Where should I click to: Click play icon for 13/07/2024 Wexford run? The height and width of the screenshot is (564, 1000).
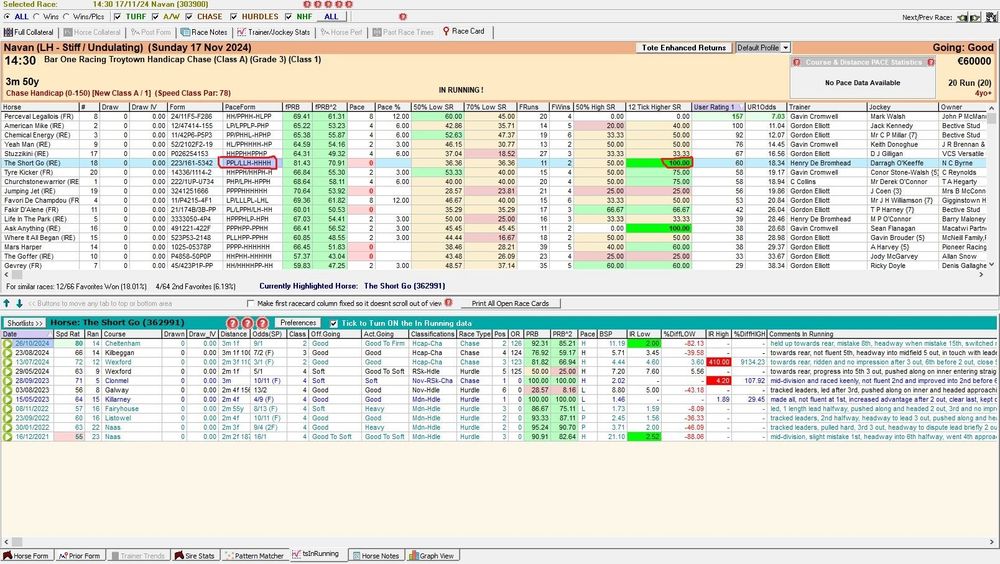(x=8, y=362)
